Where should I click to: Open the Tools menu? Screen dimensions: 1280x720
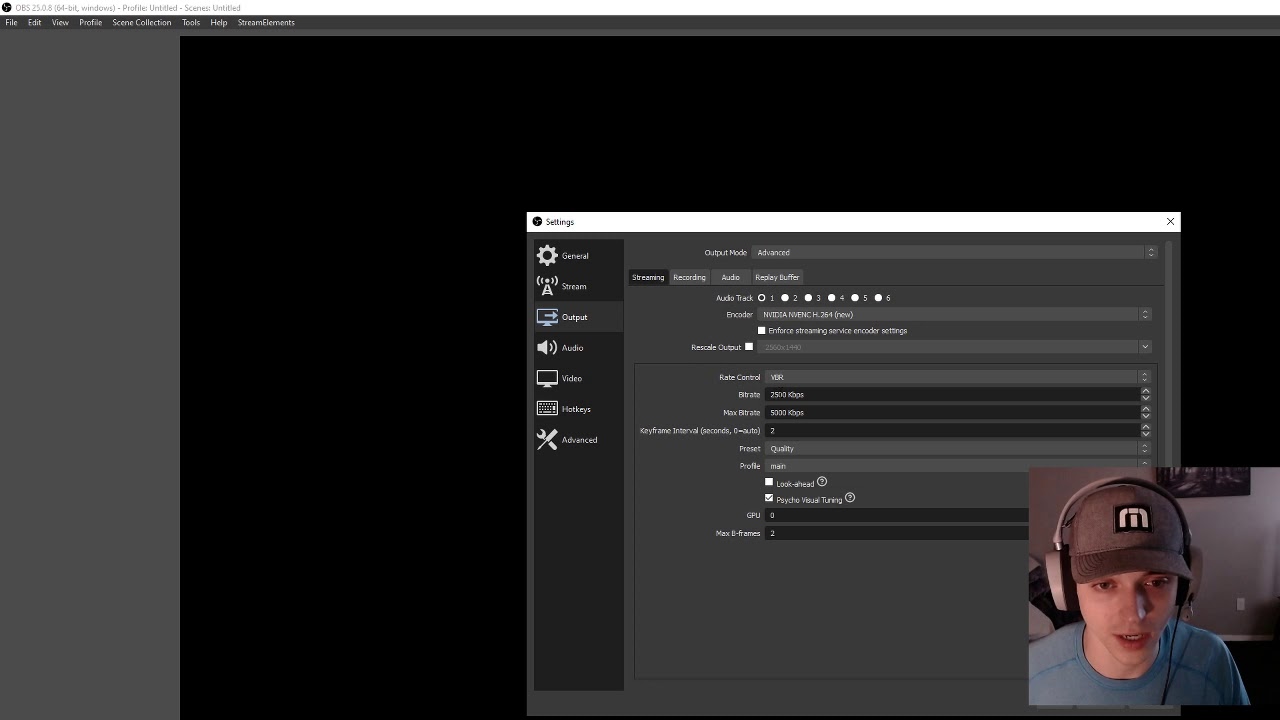[191, 22]
